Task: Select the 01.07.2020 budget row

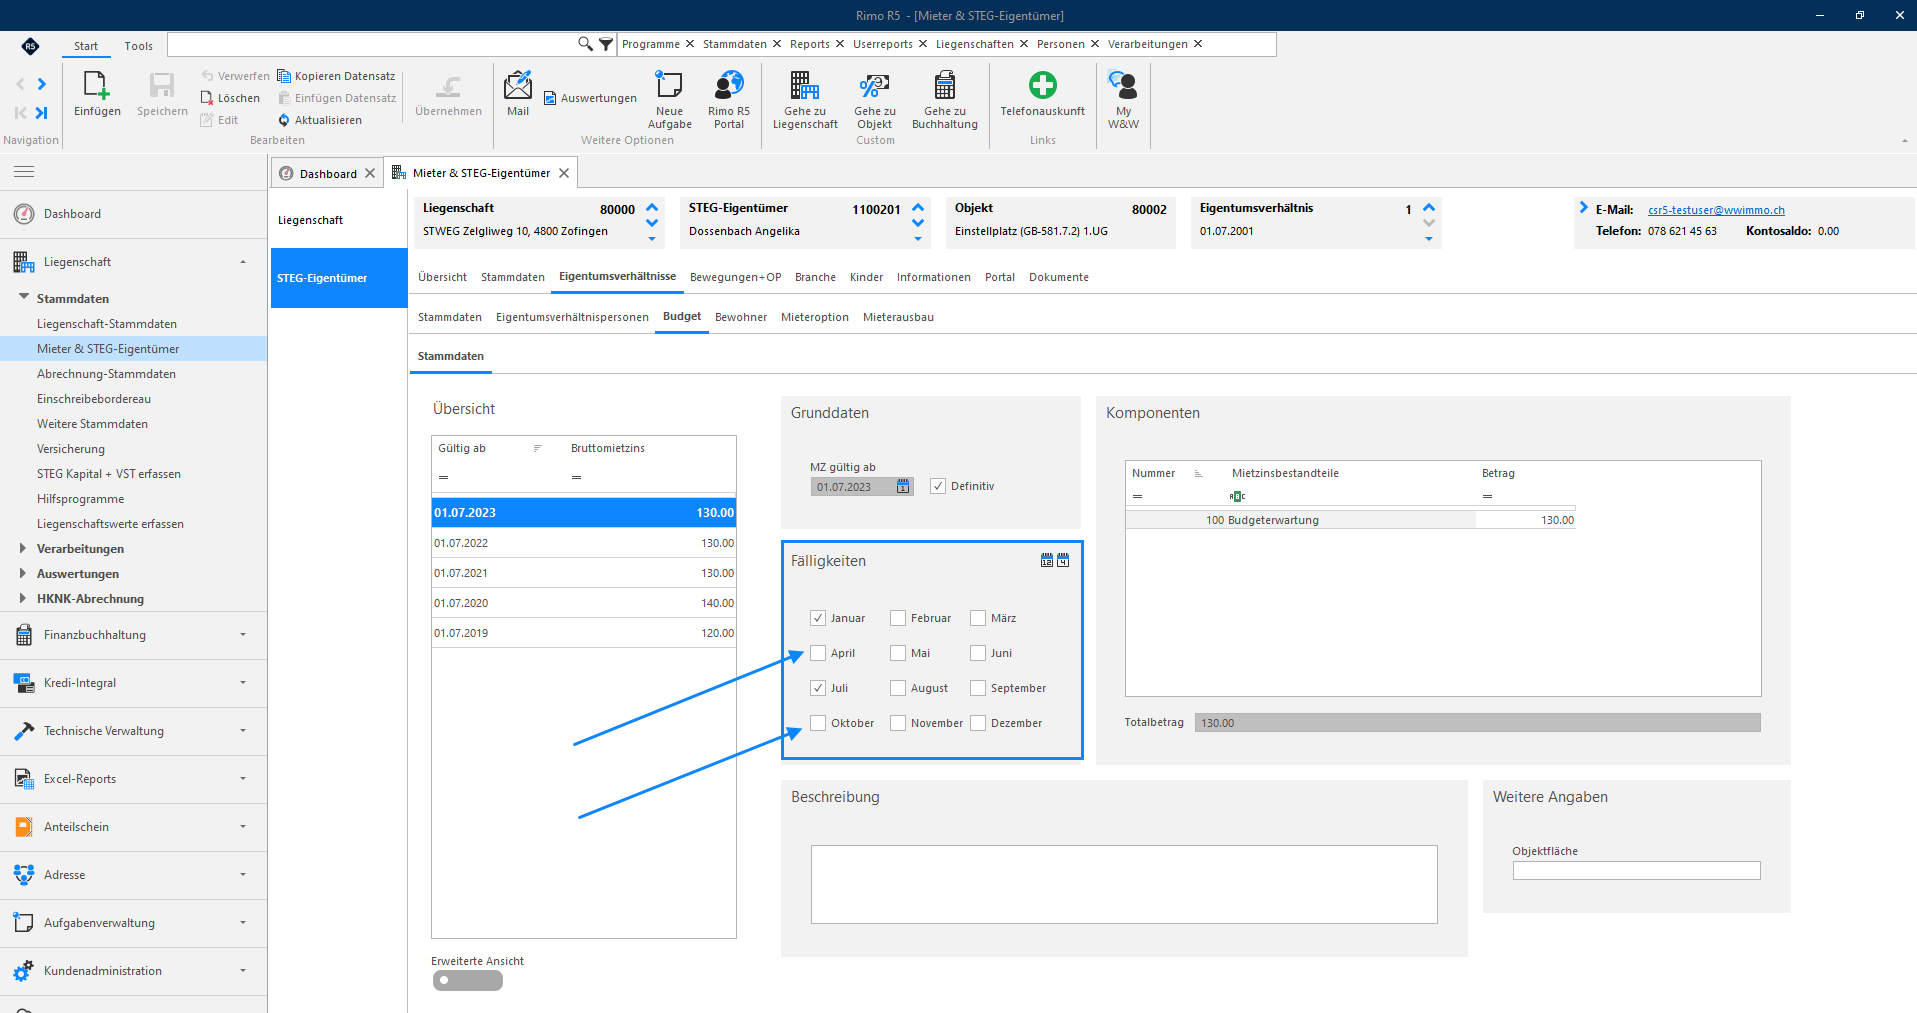Action: [x=584, y=603]
